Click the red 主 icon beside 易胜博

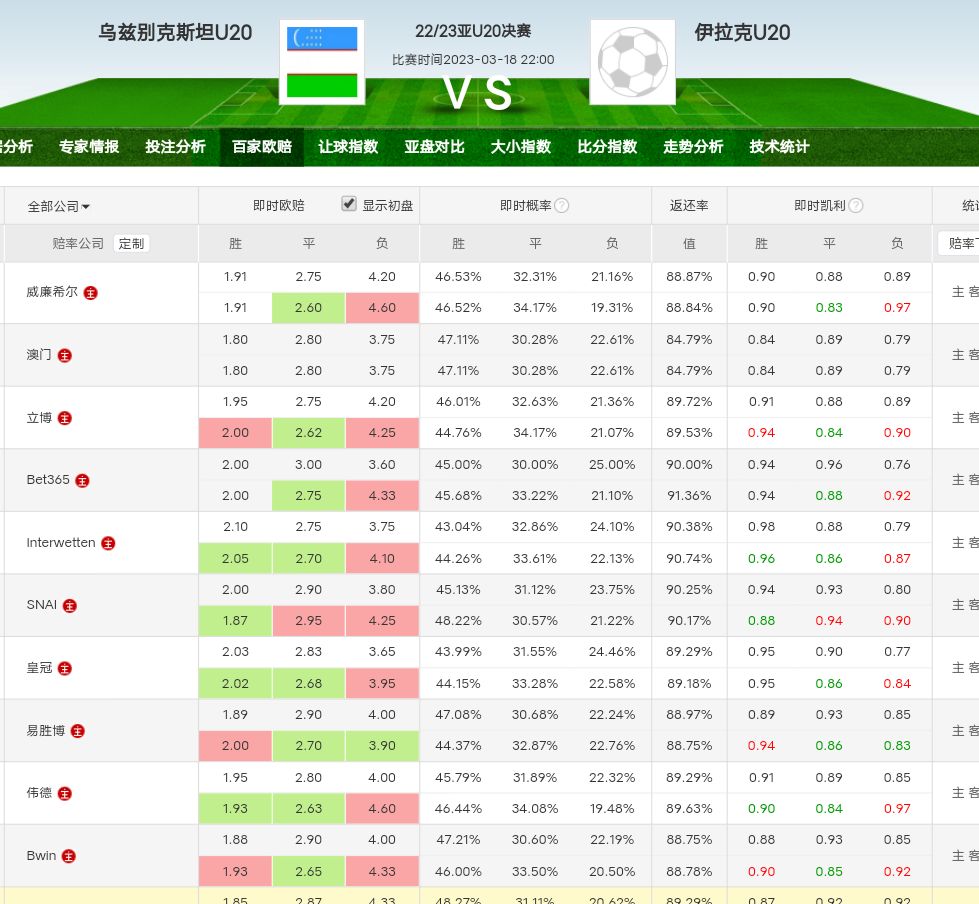click(78, 731)
